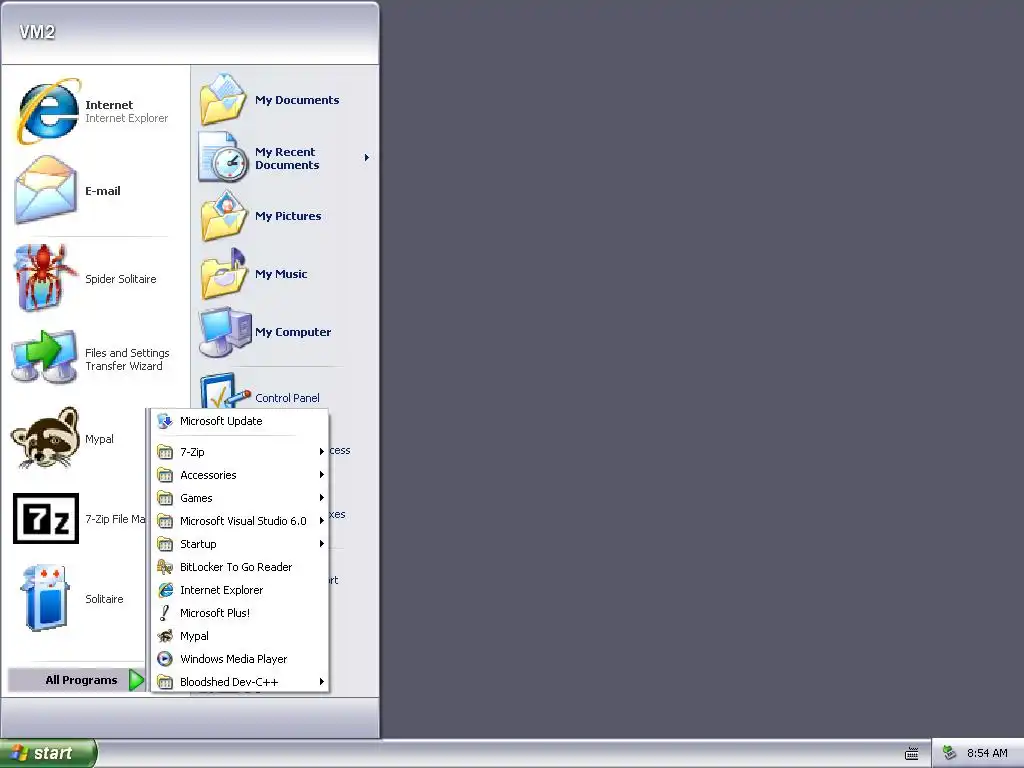The image size is (1024, 768).
Task: Click the Internet Explorer subtitle text under Internet
Action: pyautogui.click(x=127, y=118)
